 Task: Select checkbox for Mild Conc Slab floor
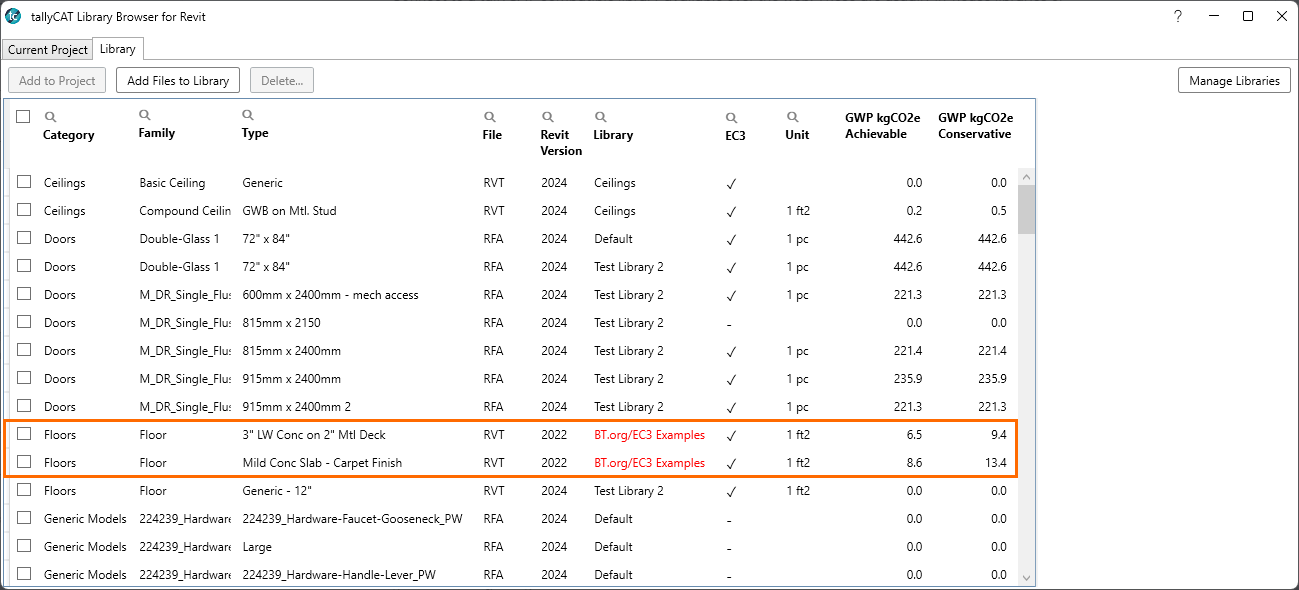[24, 462]
